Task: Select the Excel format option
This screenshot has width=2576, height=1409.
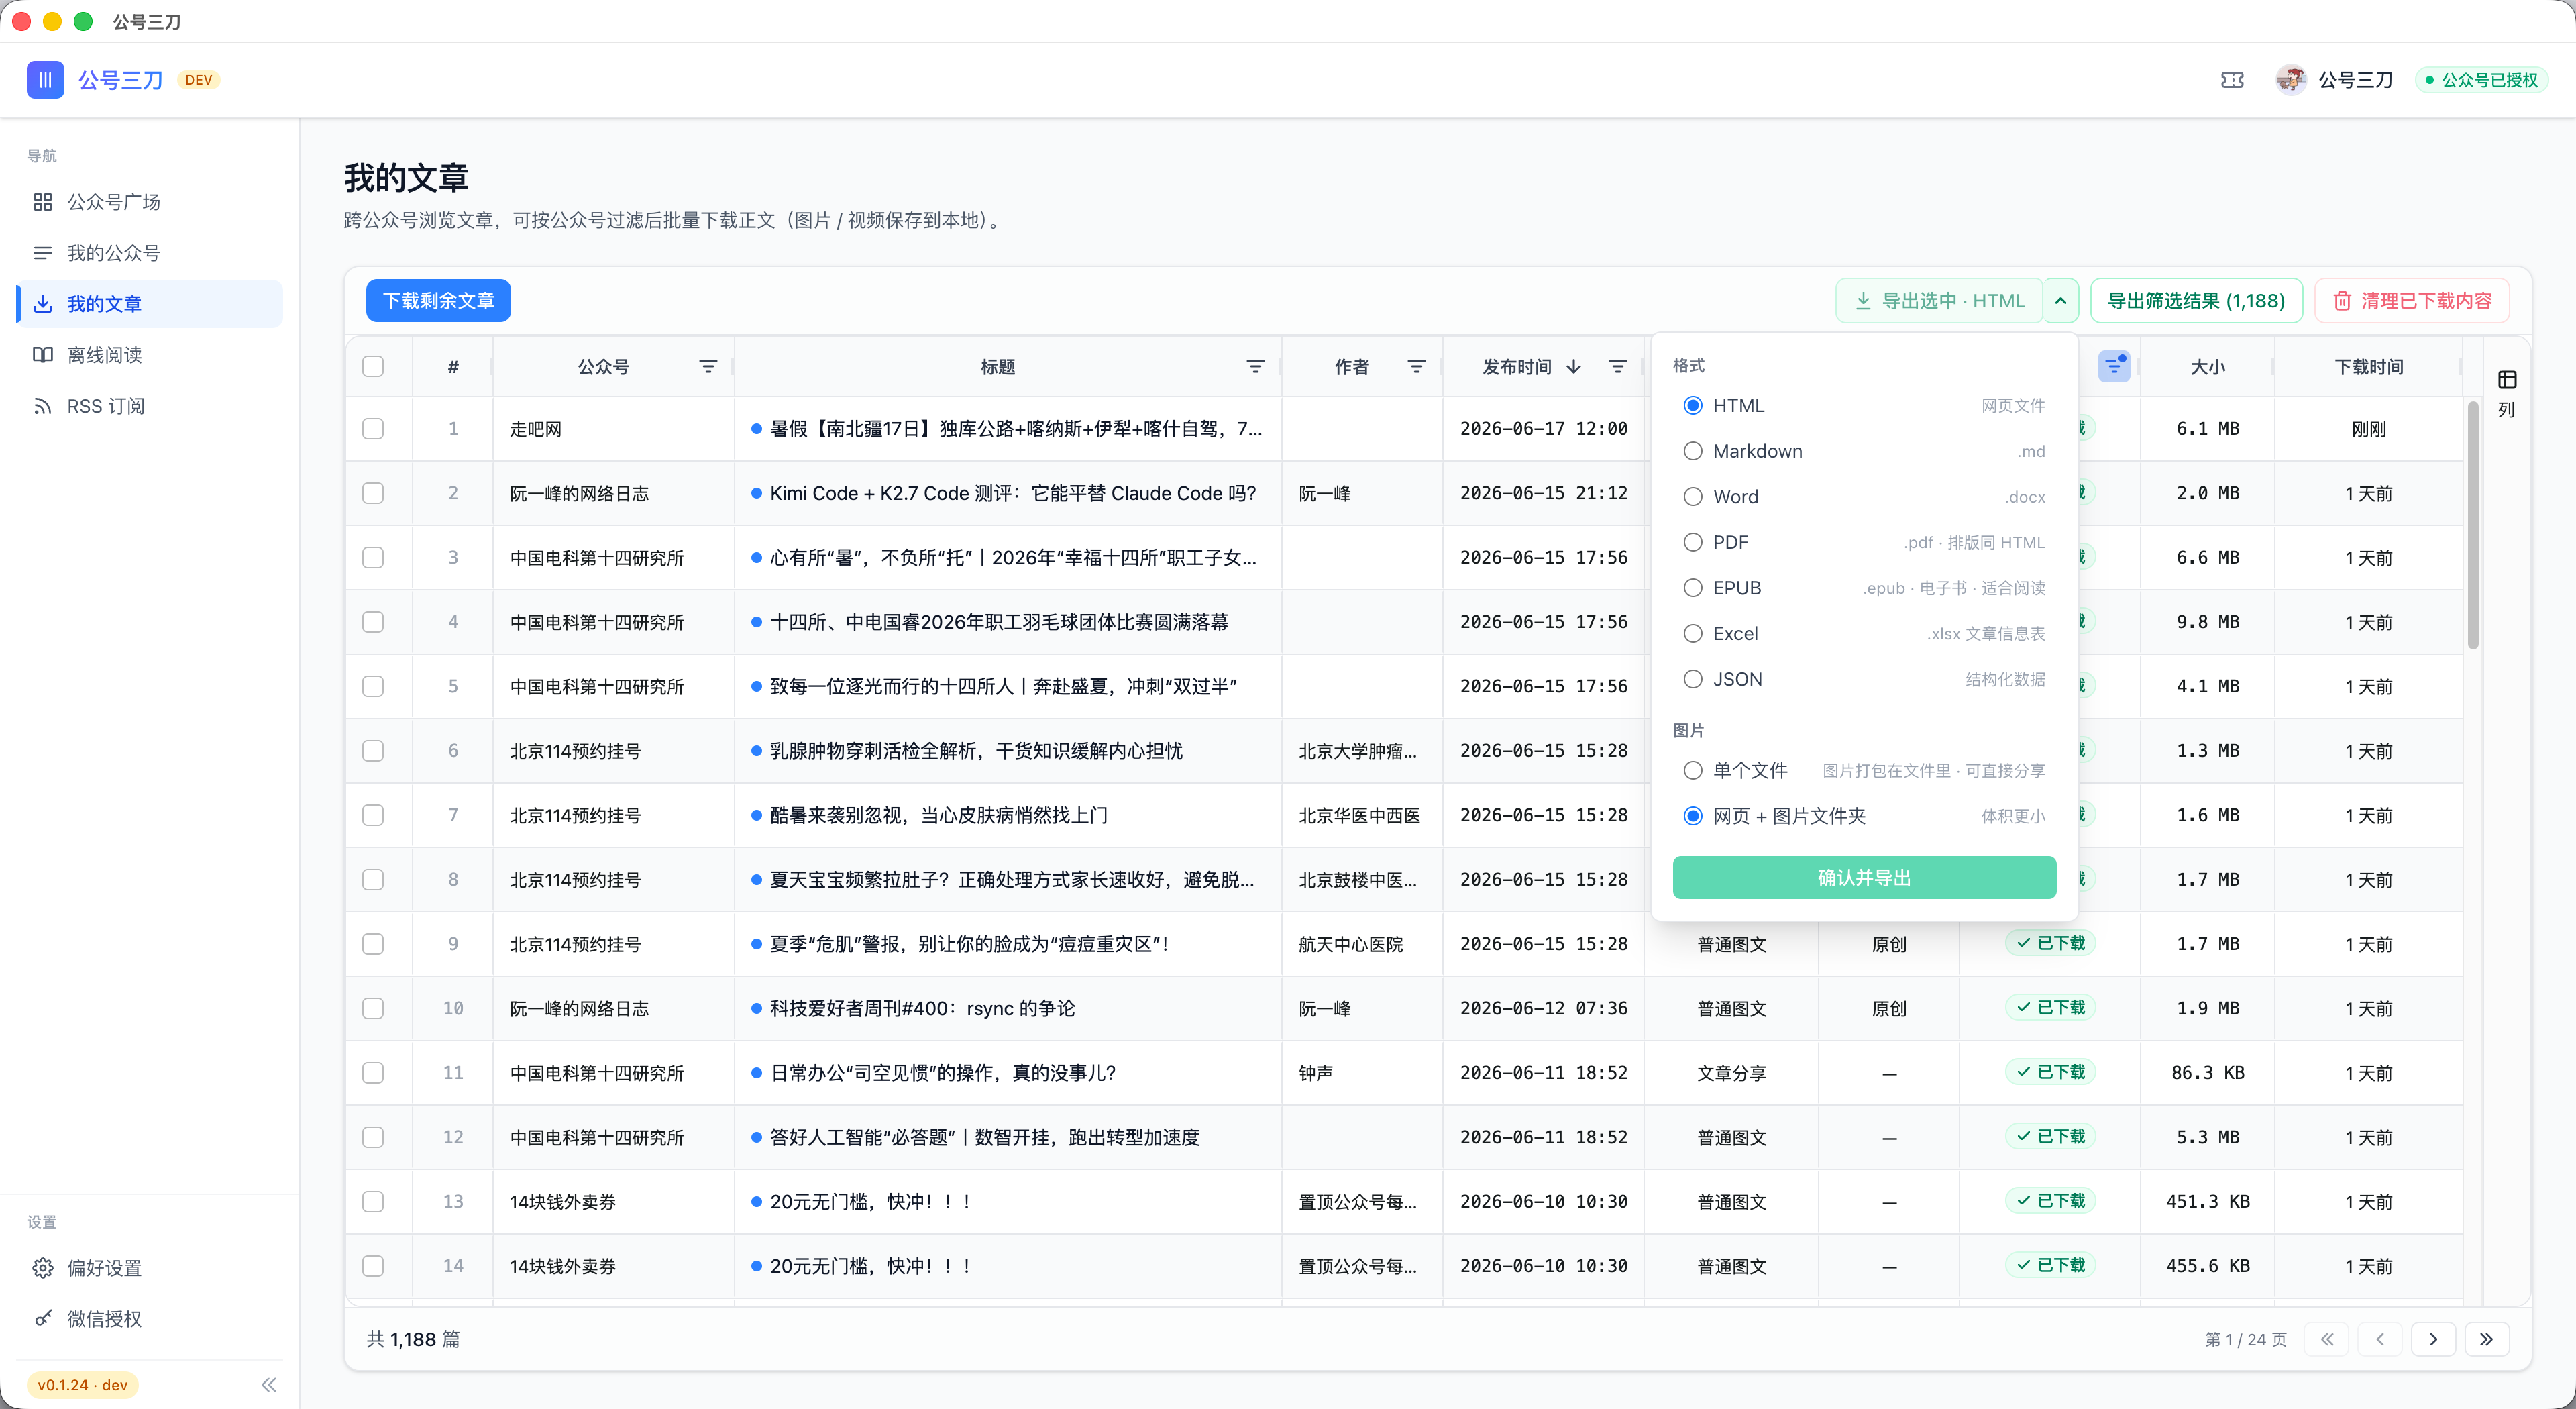Action: 1864,634
